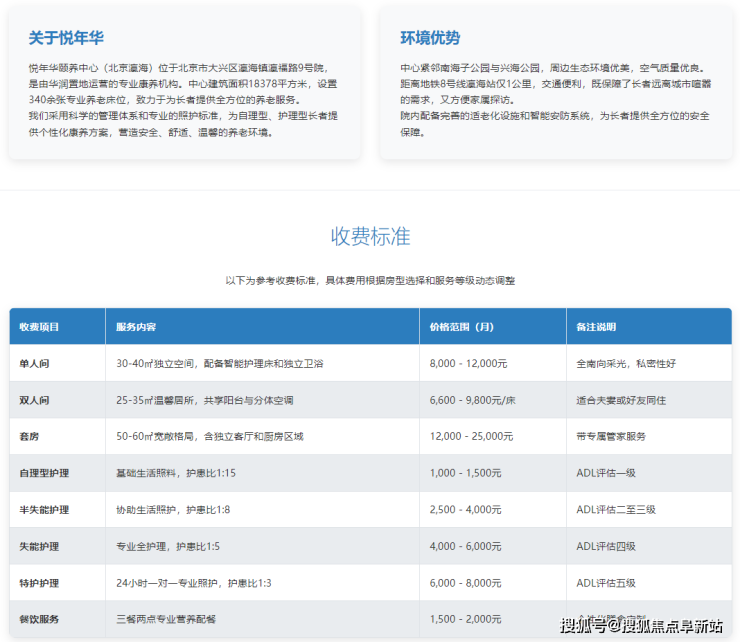Click the 12,000 - 25,000元 price cell
This screenshot has height=642, width=740.
pyautogui.click(x=471, y=437)
